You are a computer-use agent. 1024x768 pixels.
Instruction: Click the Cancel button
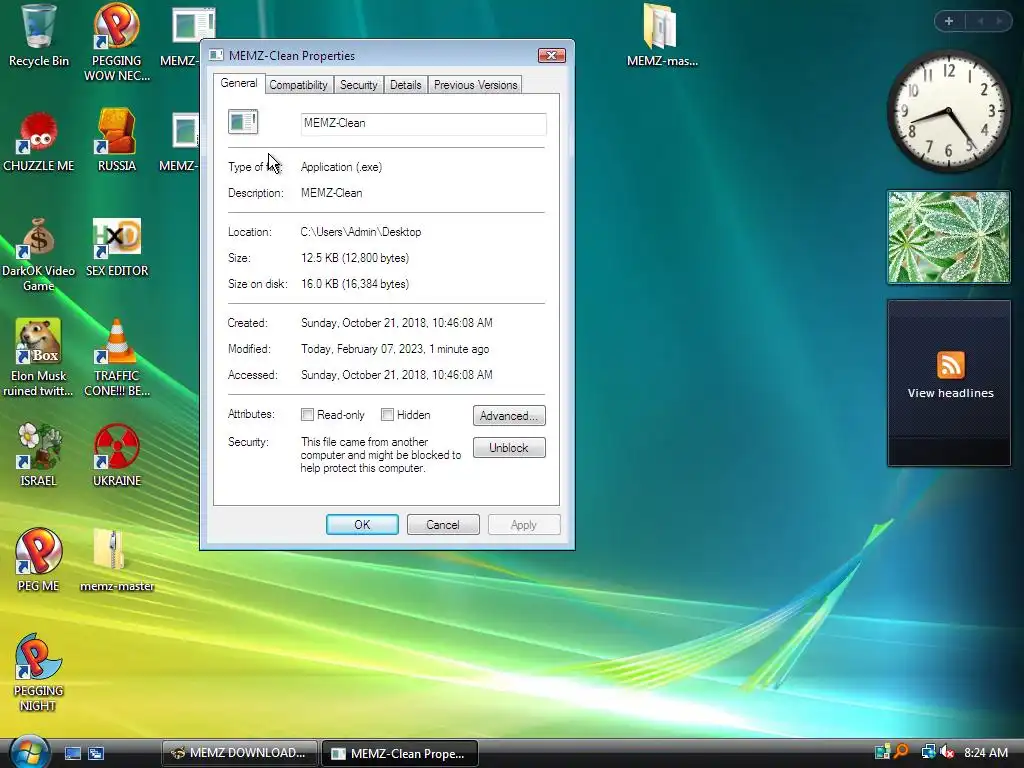pos(443,524)
